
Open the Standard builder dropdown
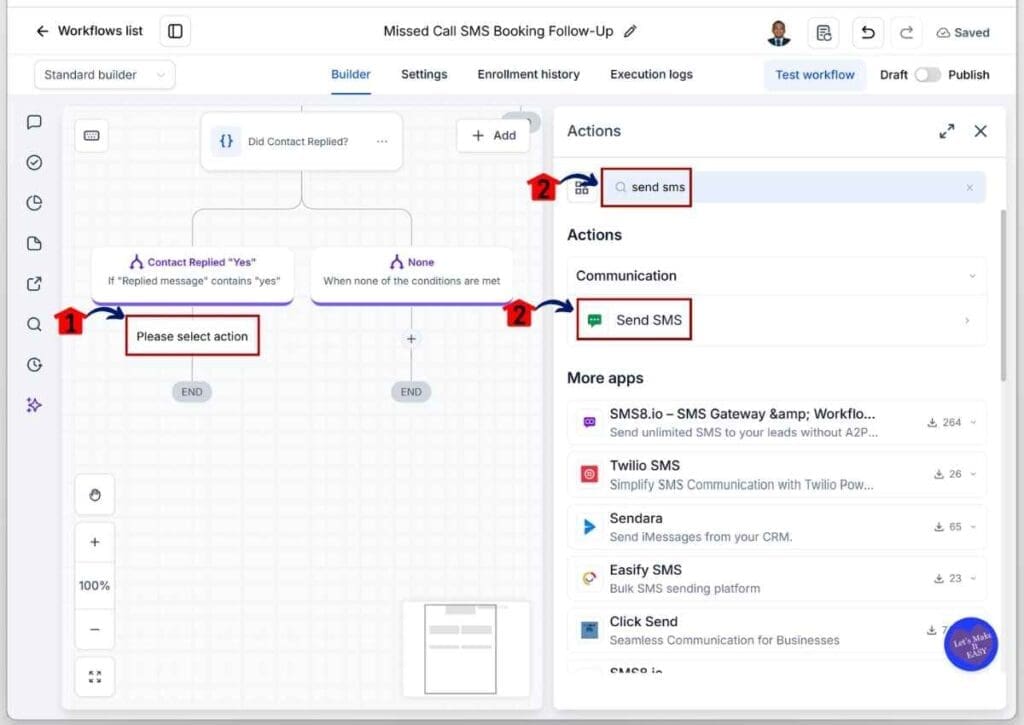pyautogui.click(x=104, y=74)
